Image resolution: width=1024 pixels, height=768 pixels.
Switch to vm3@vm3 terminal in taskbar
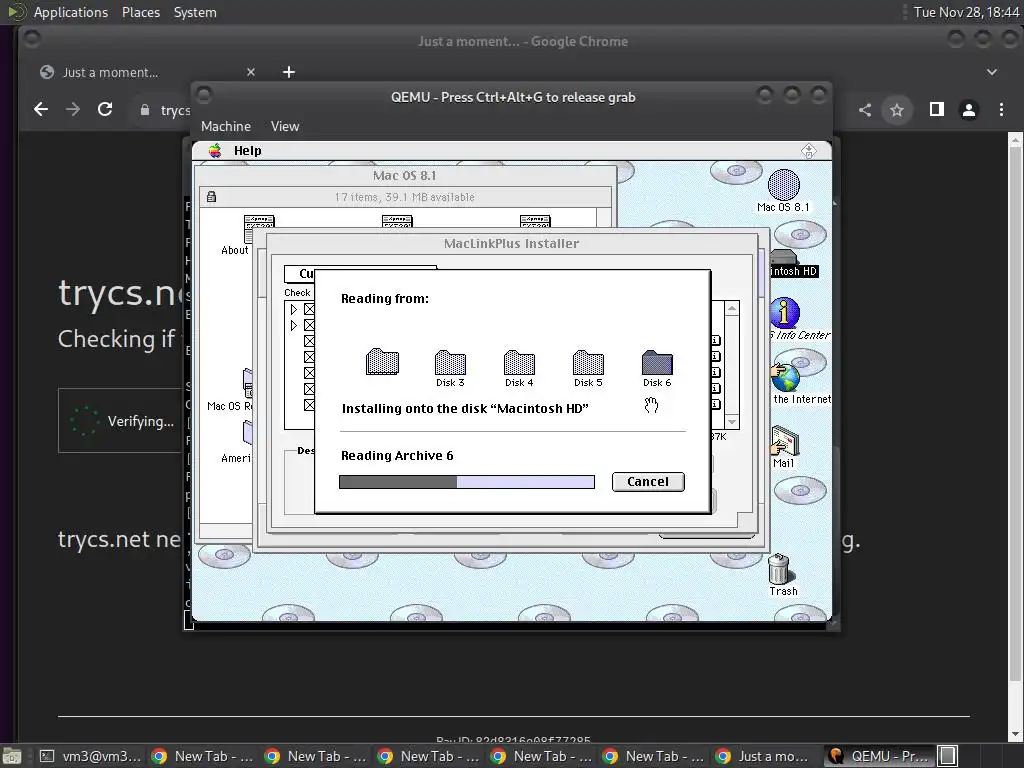coord(90,756)
